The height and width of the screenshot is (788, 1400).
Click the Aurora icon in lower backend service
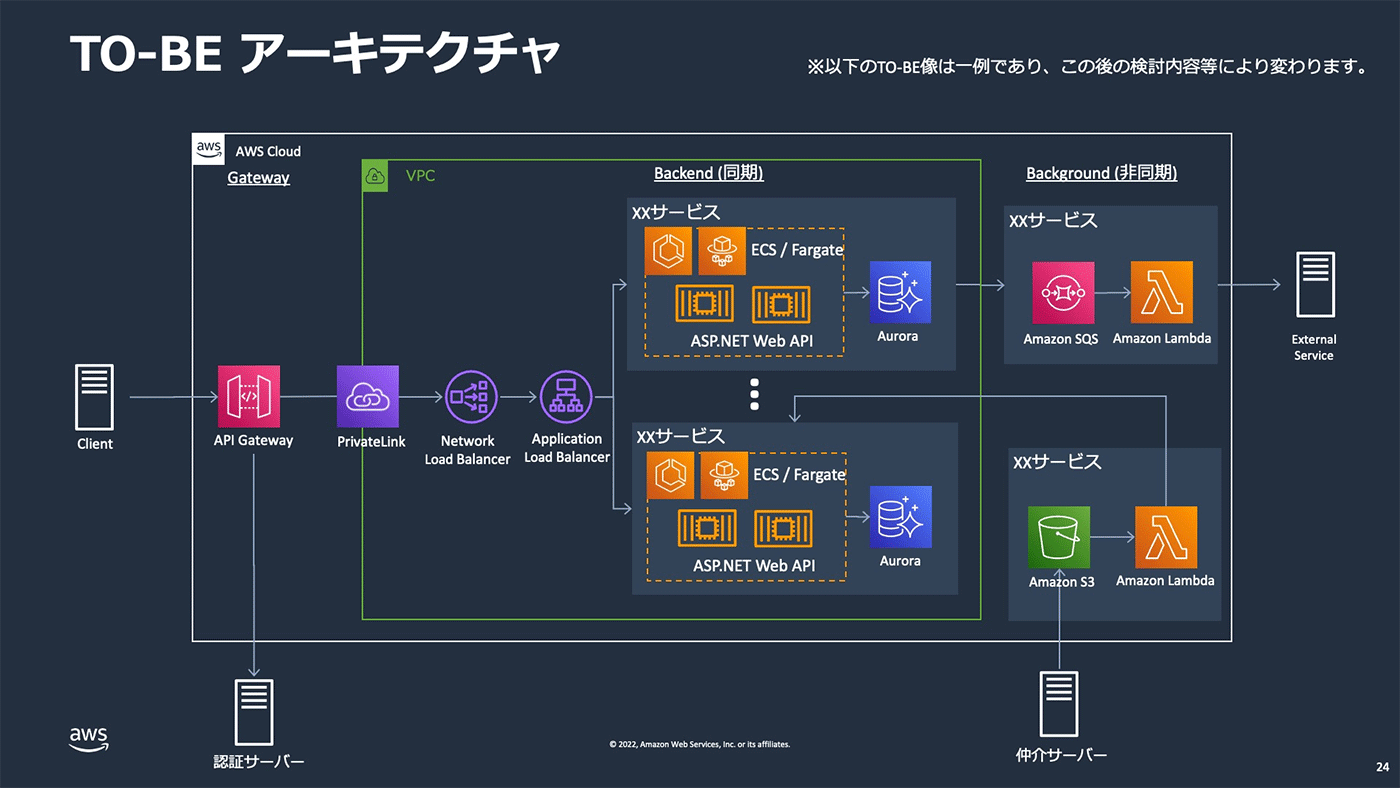pos(900,517)
